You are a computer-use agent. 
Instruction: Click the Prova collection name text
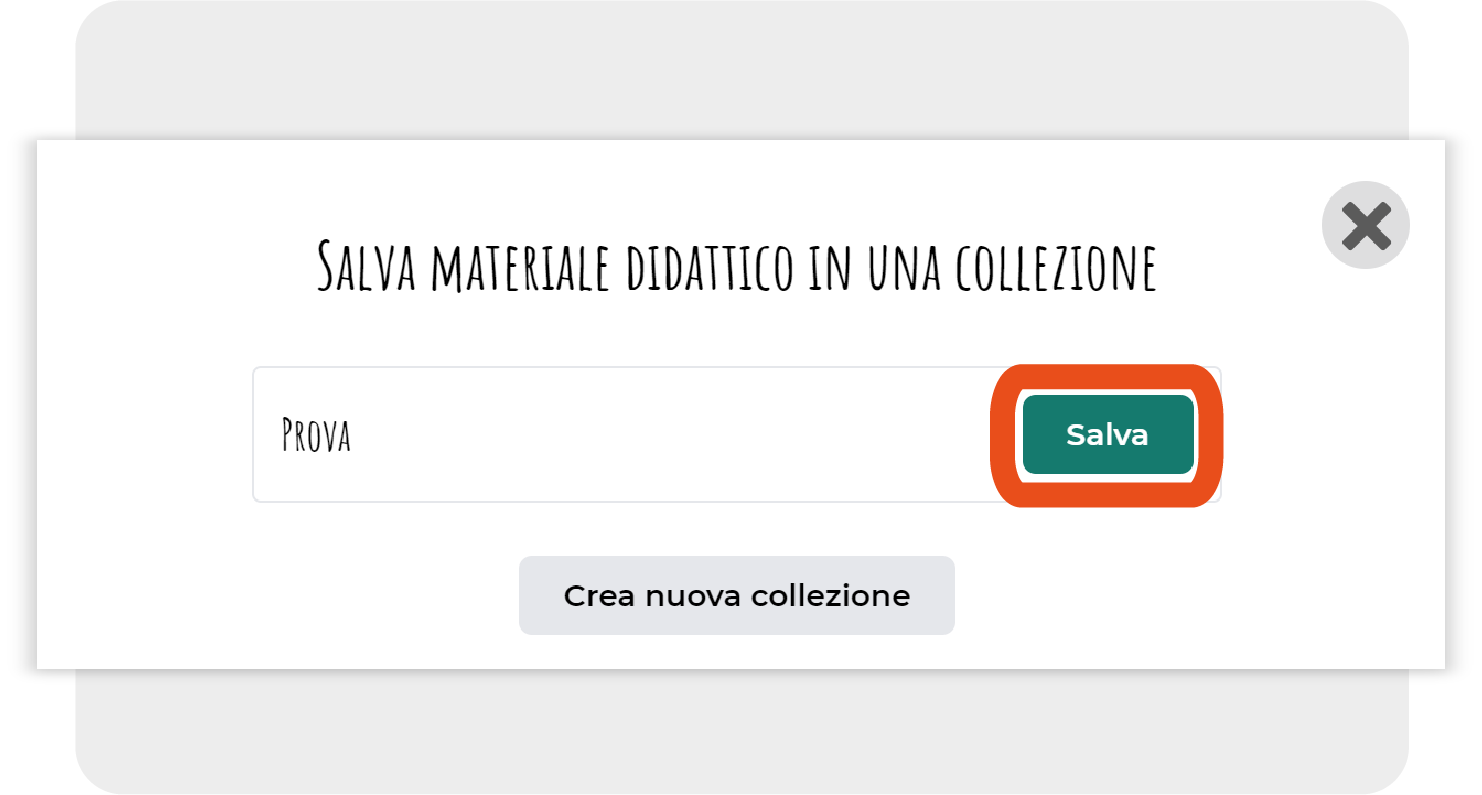coord(316,436)
